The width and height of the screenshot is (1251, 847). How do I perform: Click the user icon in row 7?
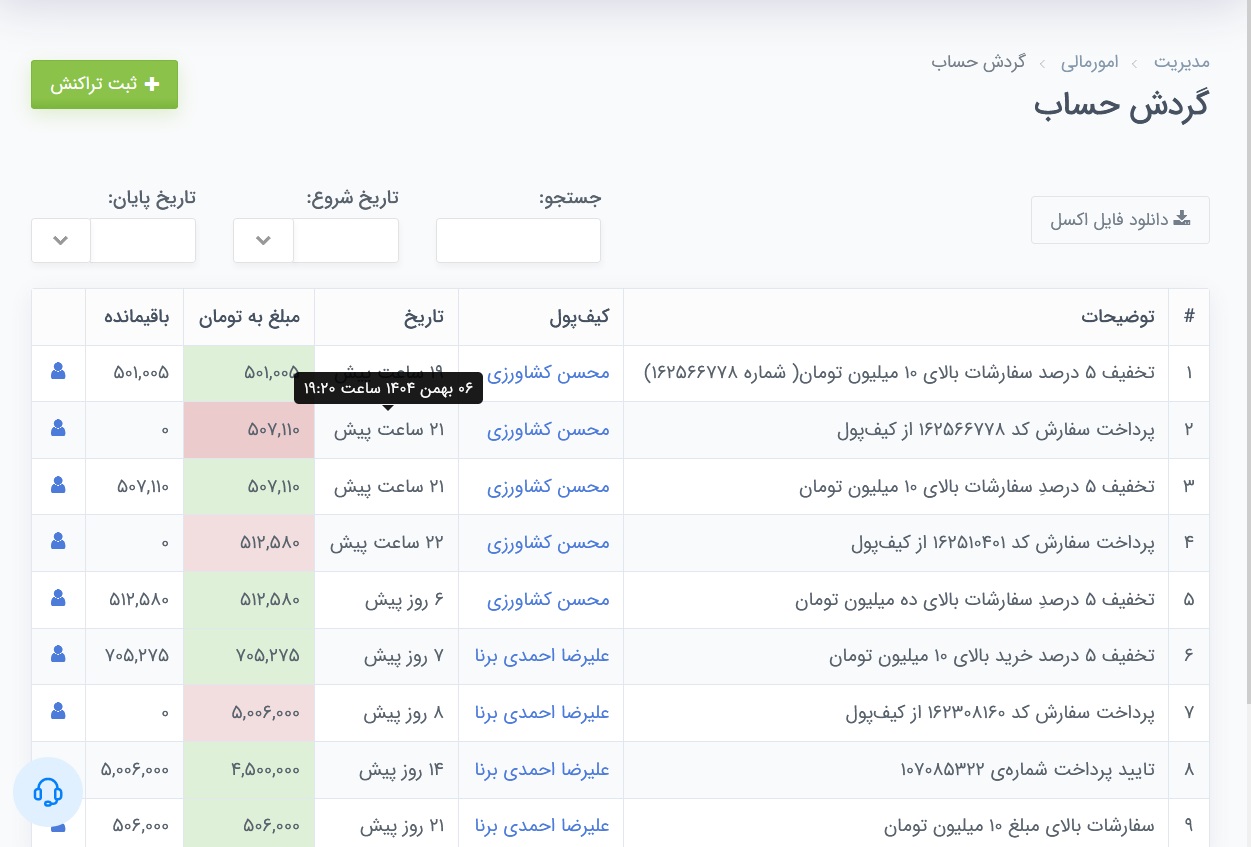(58, 711)
